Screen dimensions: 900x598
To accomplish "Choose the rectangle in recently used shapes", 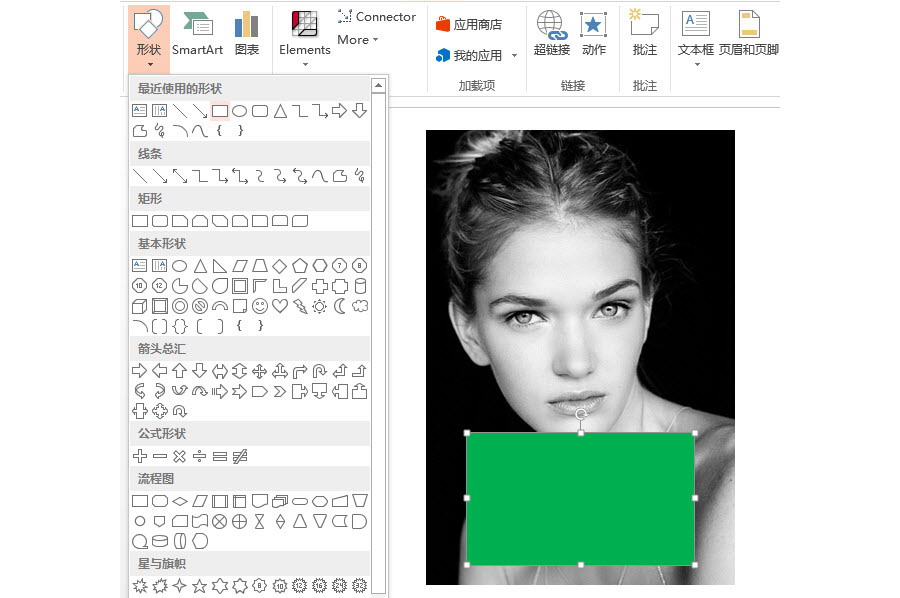I will 220,111.
